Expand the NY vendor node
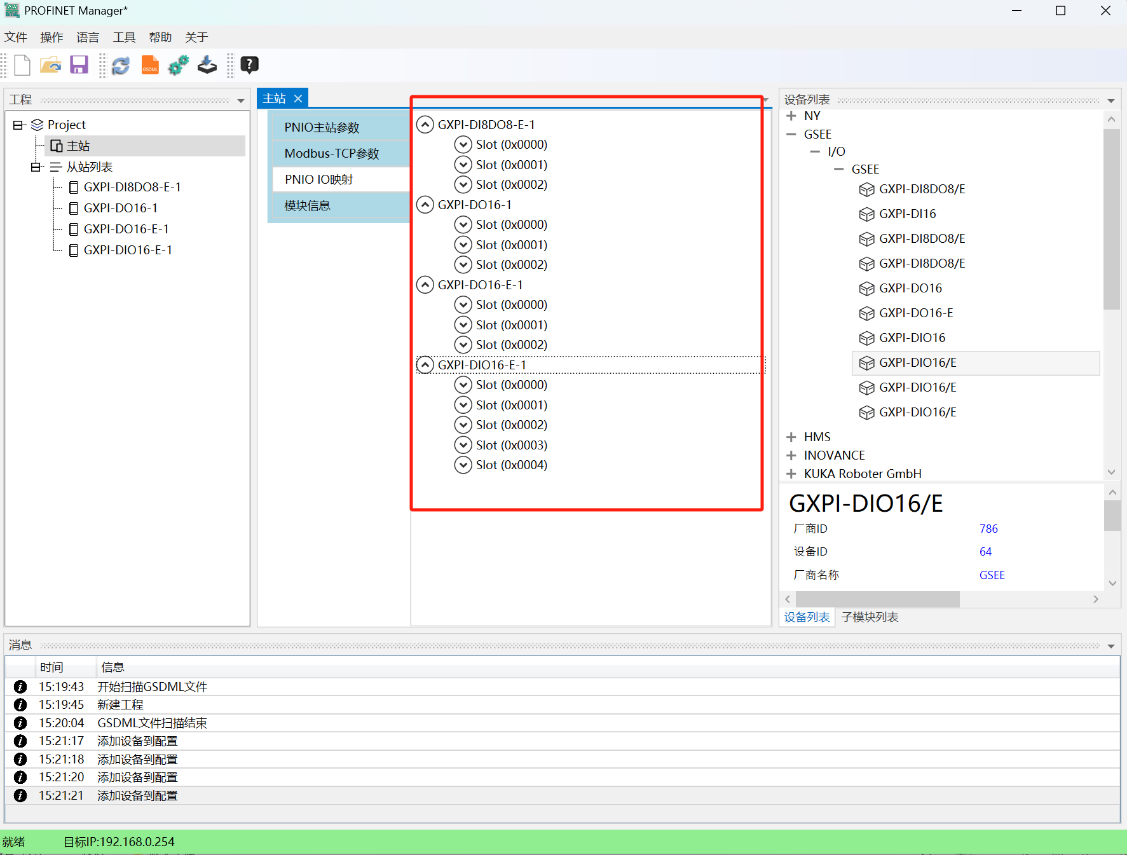 tap(791, 116)
